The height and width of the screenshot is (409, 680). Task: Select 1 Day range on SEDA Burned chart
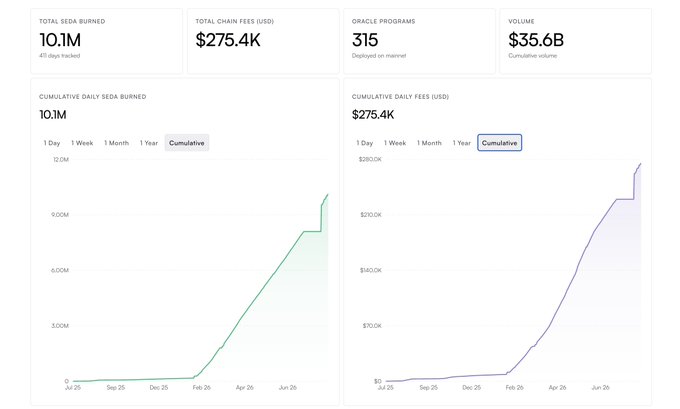point(52,143)
